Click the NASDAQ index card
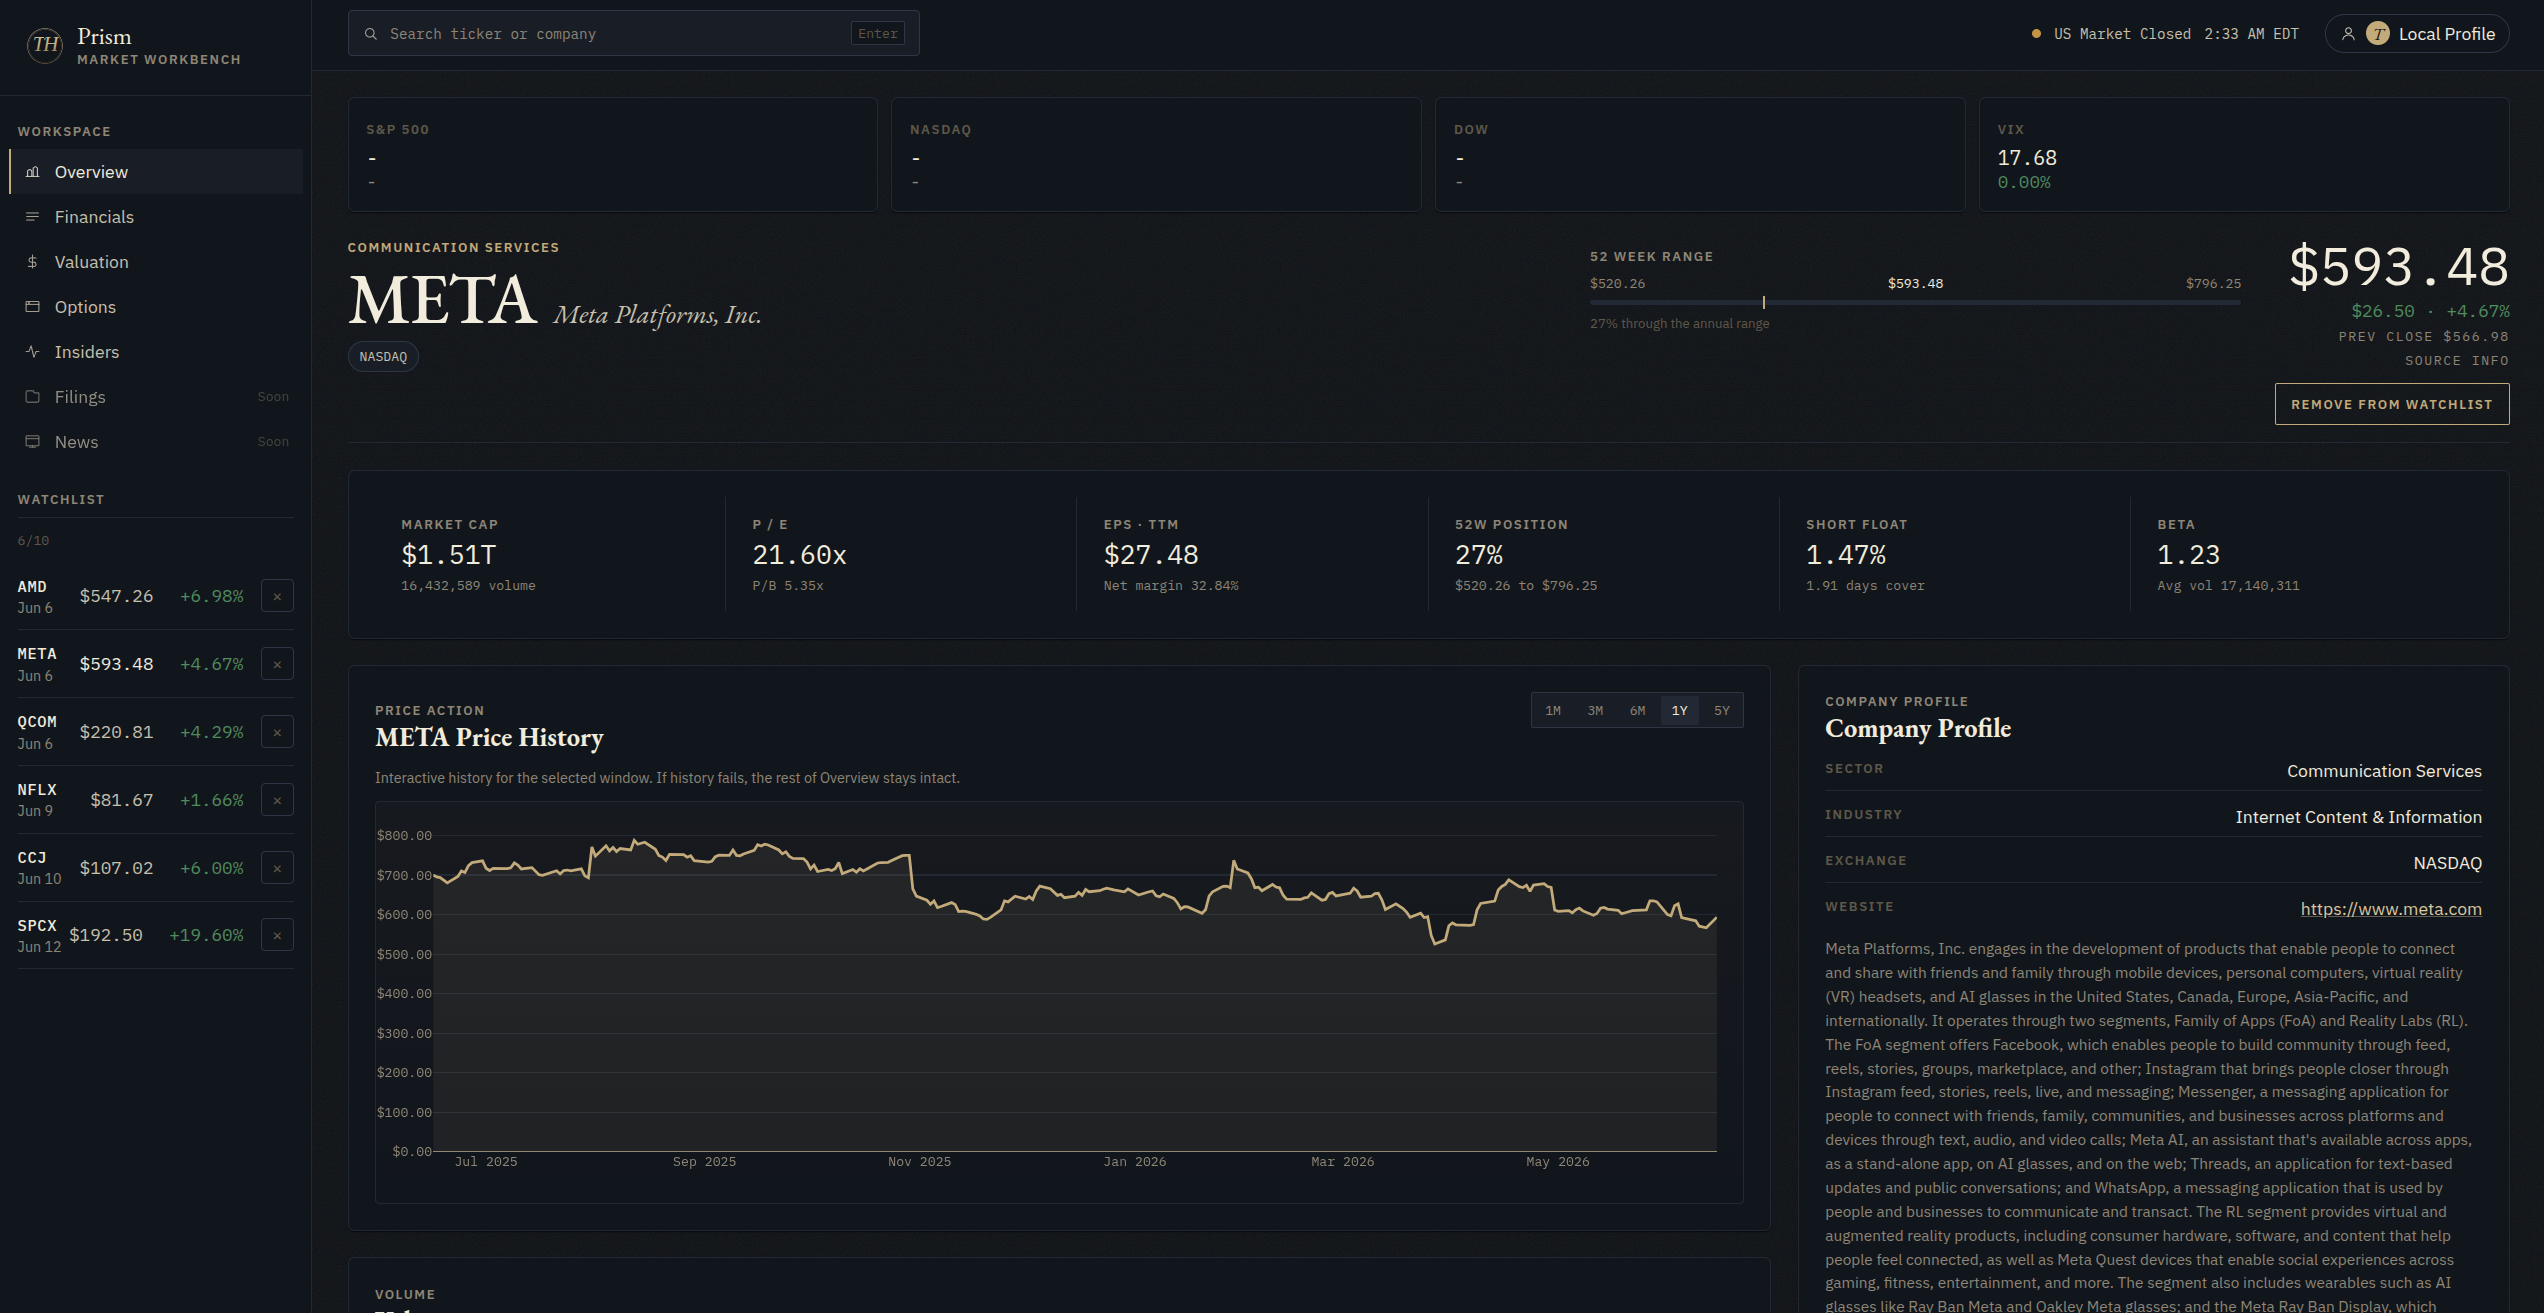 [1156, 155]
